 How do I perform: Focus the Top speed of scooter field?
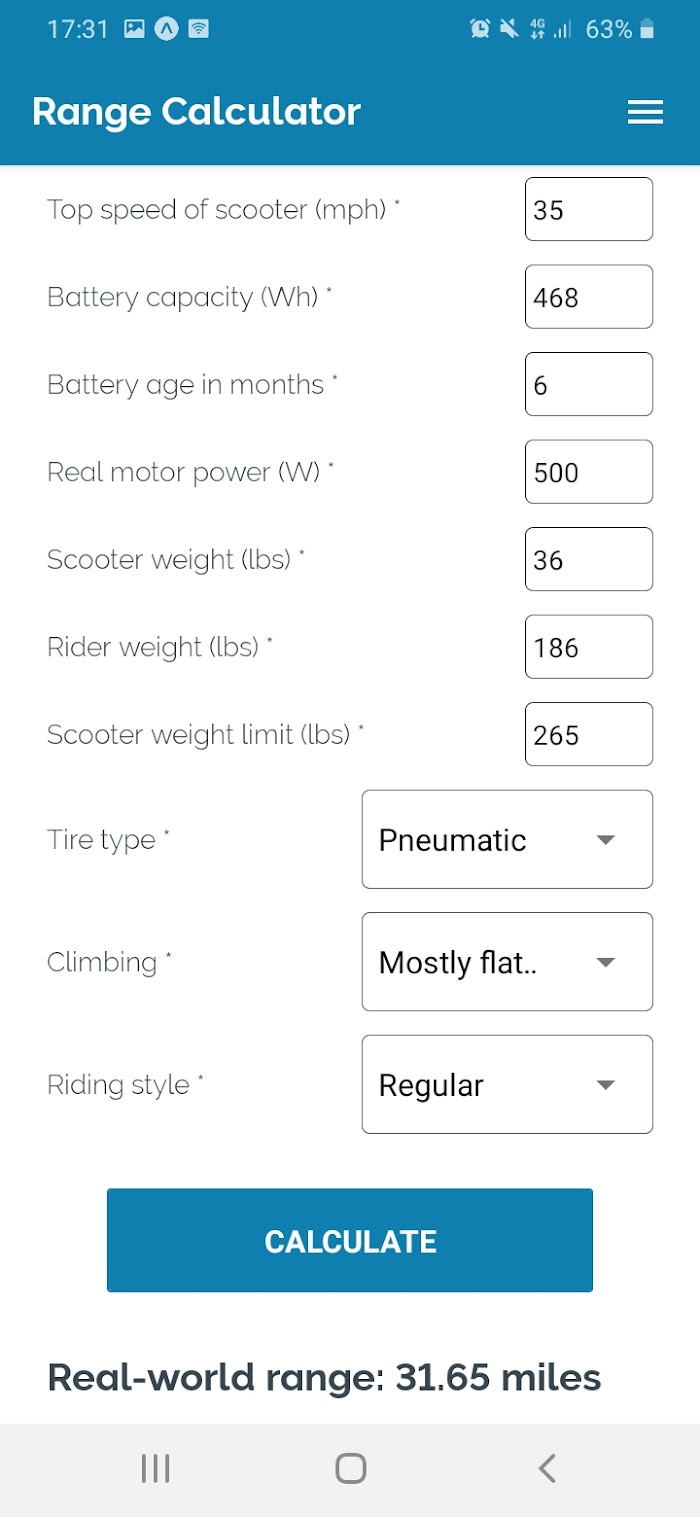pyautogui.click(x=589, y=209)
